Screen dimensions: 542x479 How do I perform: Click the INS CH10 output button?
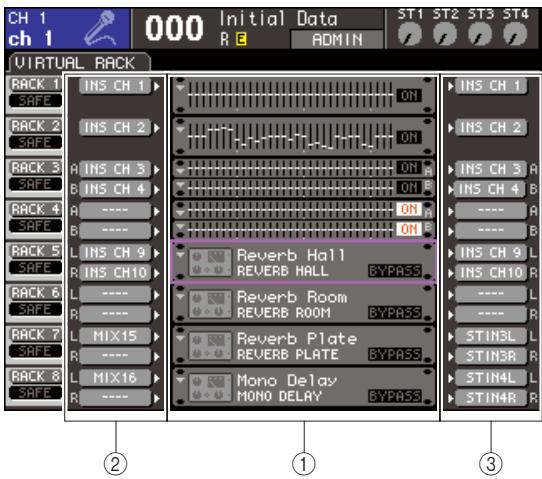[491, 273]
